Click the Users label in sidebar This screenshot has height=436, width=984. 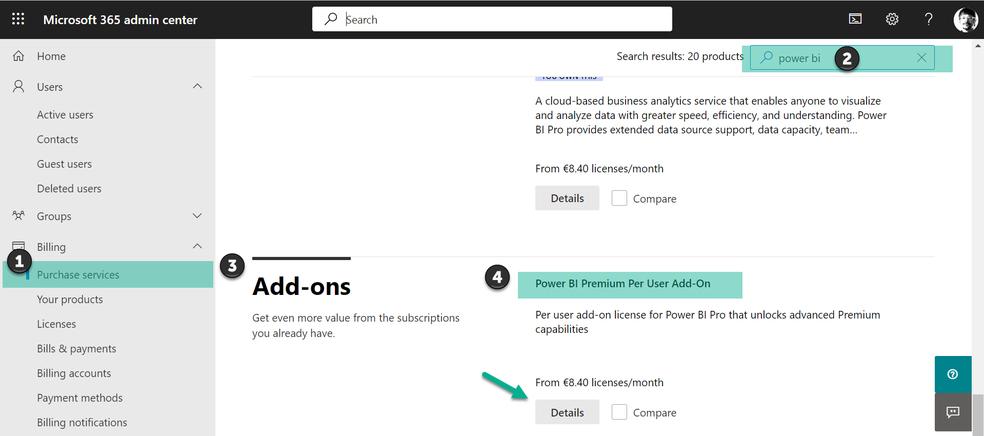click(50, 87)
